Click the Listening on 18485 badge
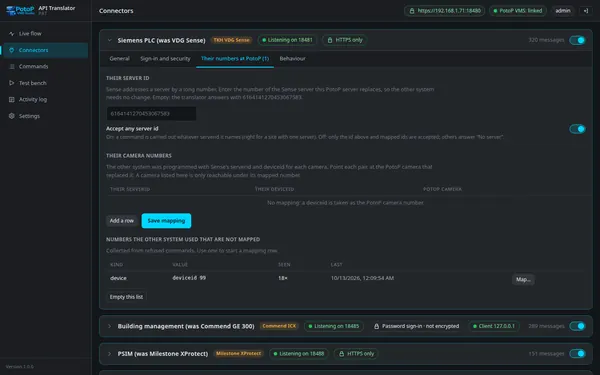 [334, 326]
